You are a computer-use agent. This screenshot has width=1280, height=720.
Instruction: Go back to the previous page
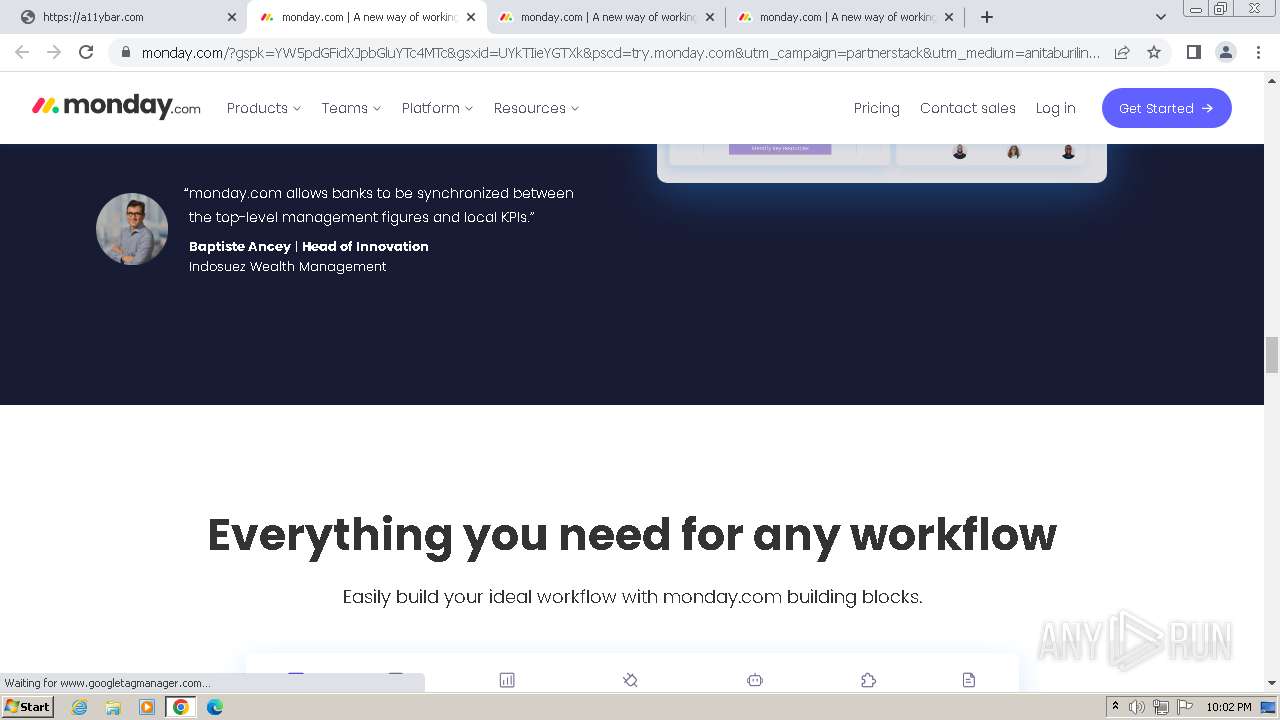[x=22, y=52]
